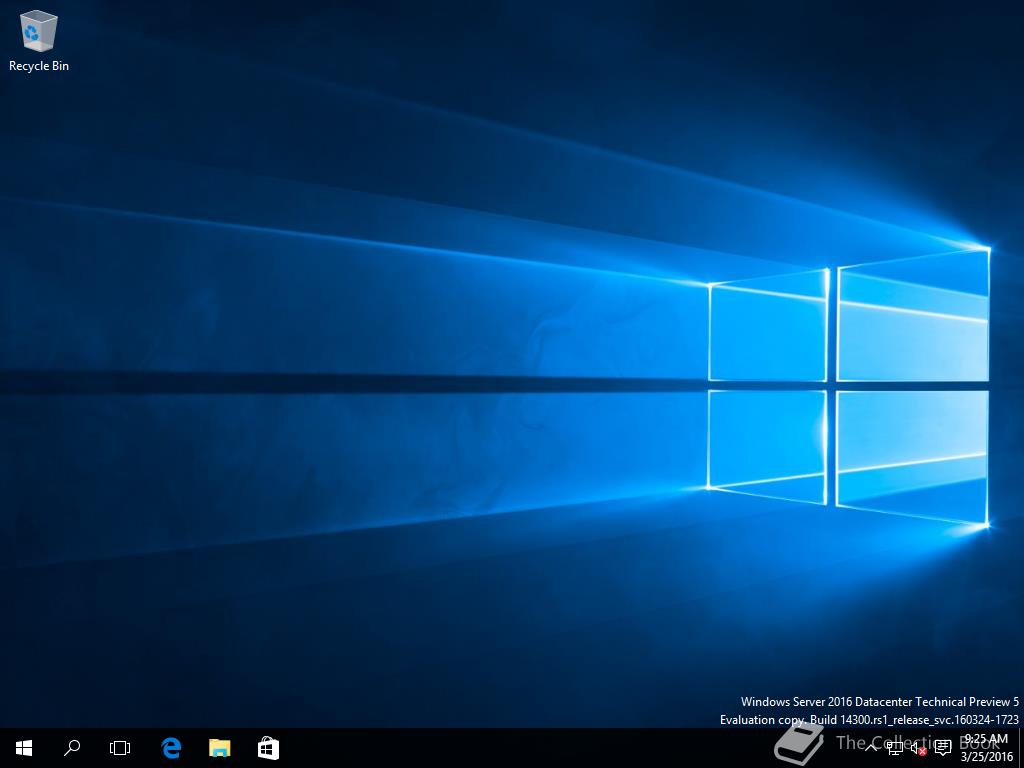Show hidden system tray icons

(x=871, y=748)
